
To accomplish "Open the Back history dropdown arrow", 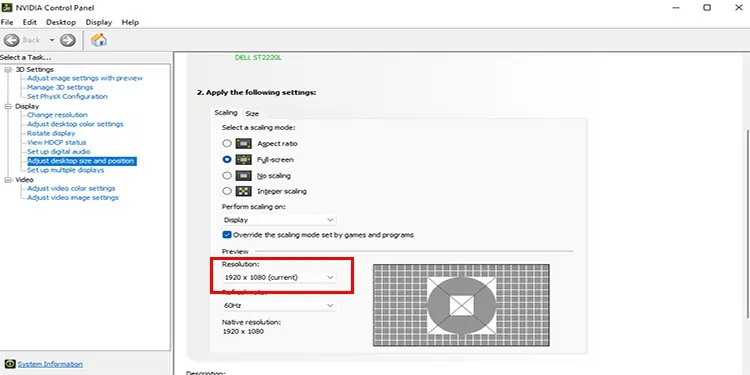I will 52,40.
